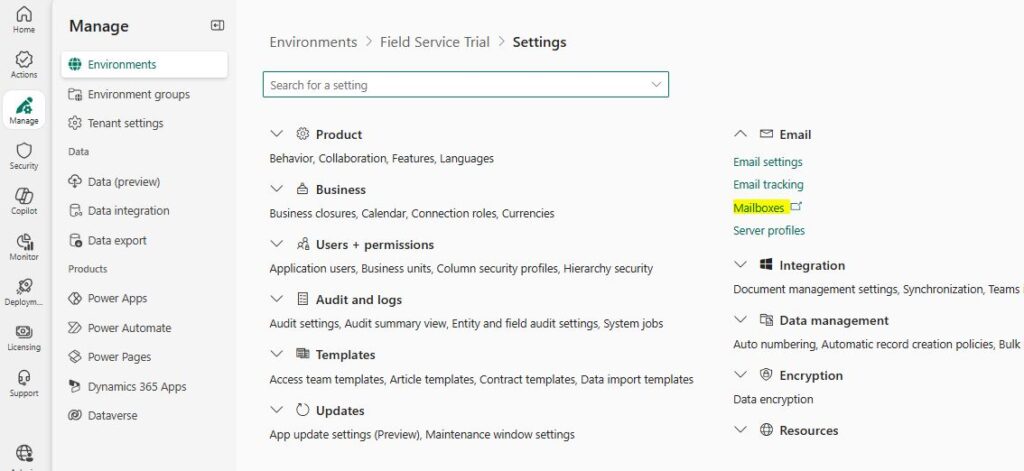Expand the Product settings section chevron
This screenshot has width=1024, height=471.
tap(277, 134)
